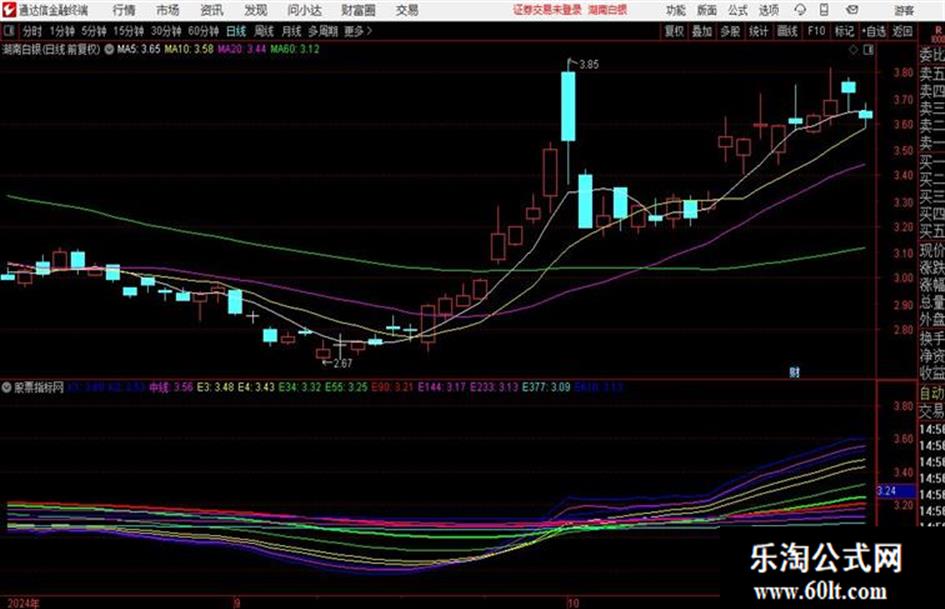Viewport: 945px width, 609px height.
Task: Open the 问小达 menu
Action: coord(304,10)
